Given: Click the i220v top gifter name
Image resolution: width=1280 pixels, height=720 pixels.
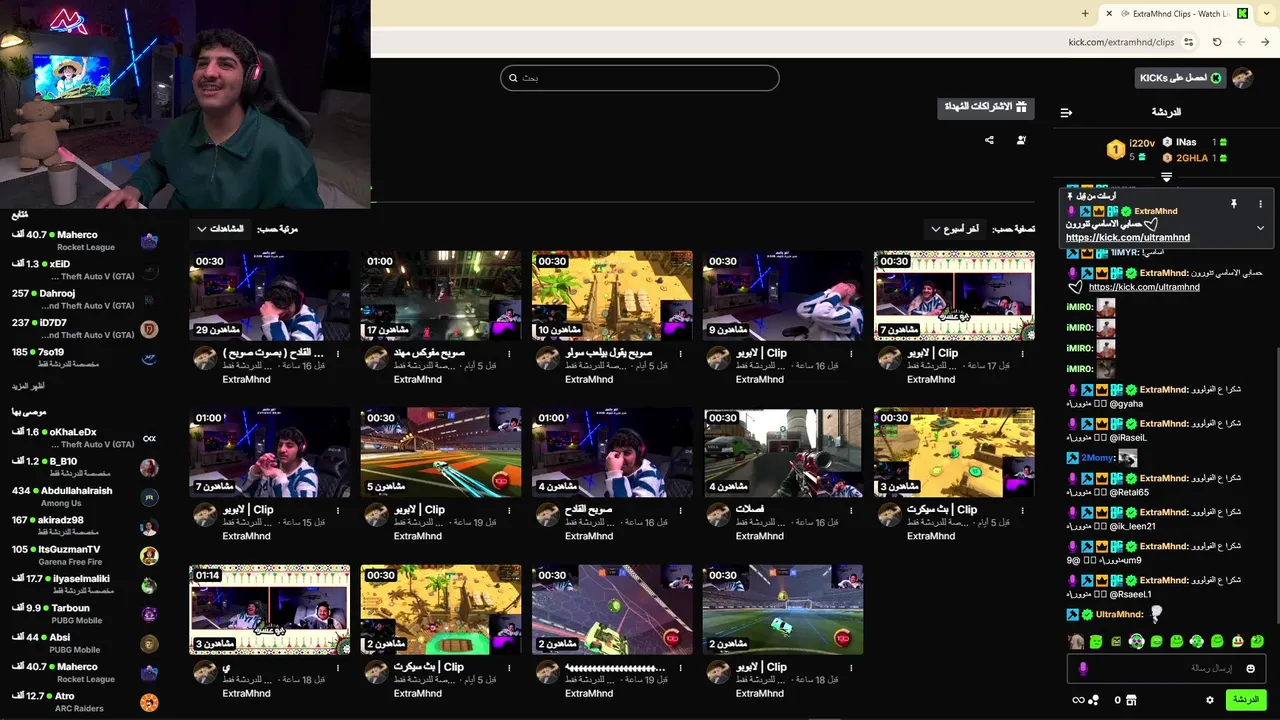Looking at the screenshot, I should pyautogui.click(x=1142, y=143).
